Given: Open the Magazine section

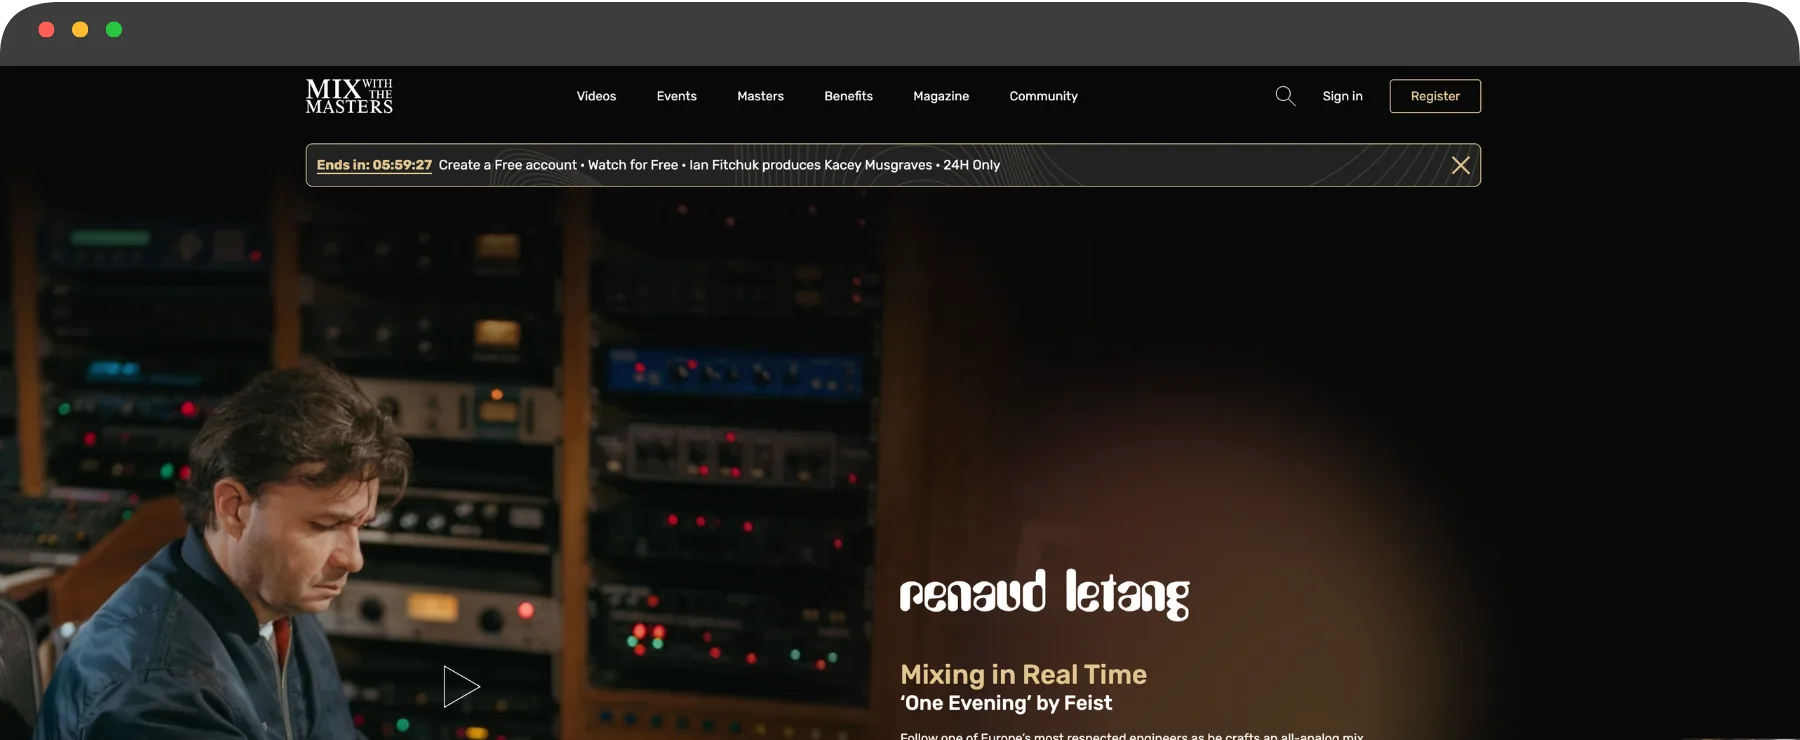Looking at the screenshot, I should pyautogui.click(x=941, y=96).
